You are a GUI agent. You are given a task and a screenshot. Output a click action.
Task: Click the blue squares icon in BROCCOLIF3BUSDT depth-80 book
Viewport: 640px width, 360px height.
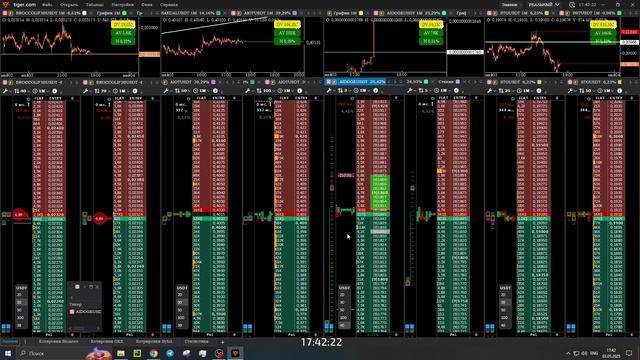6,327
